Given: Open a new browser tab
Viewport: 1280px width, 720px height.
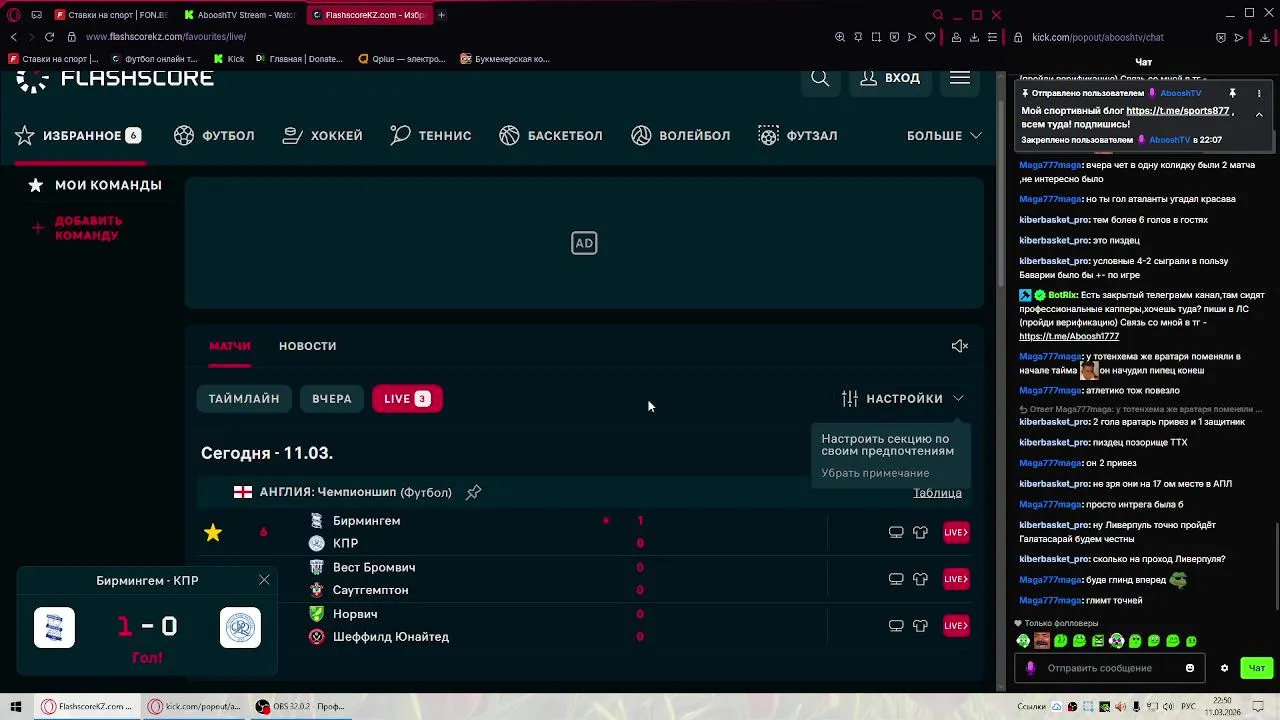Looking at the screenshot, I should click(441, 15).
